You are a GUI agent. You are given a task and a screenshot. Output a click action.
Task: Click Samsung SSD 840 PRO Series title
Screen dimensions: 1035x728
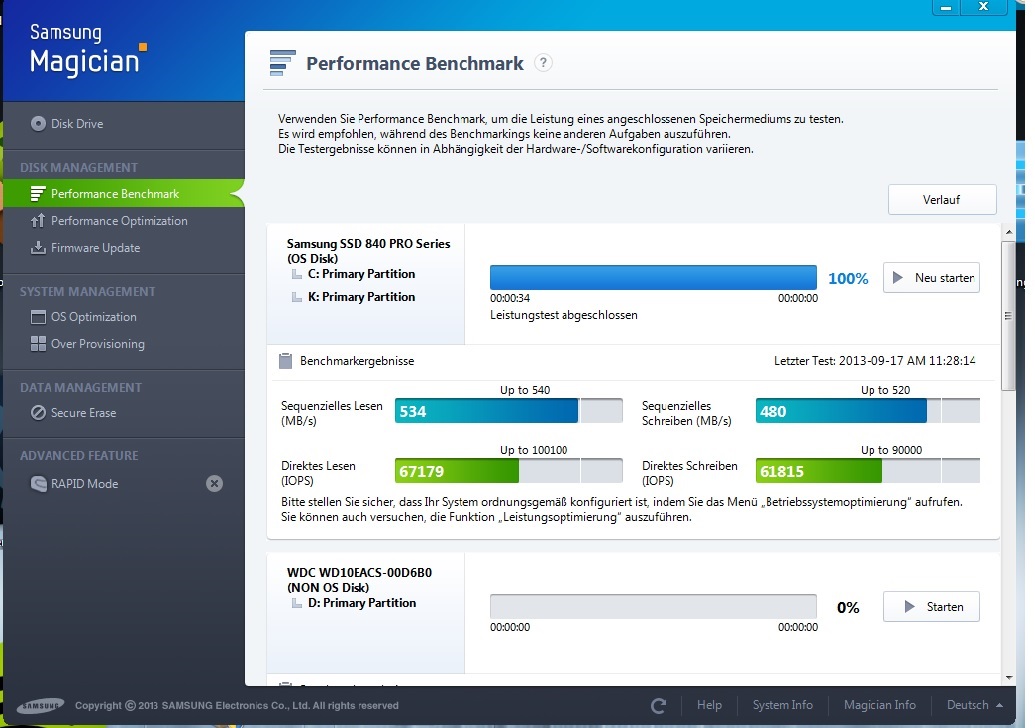point(368,244)
